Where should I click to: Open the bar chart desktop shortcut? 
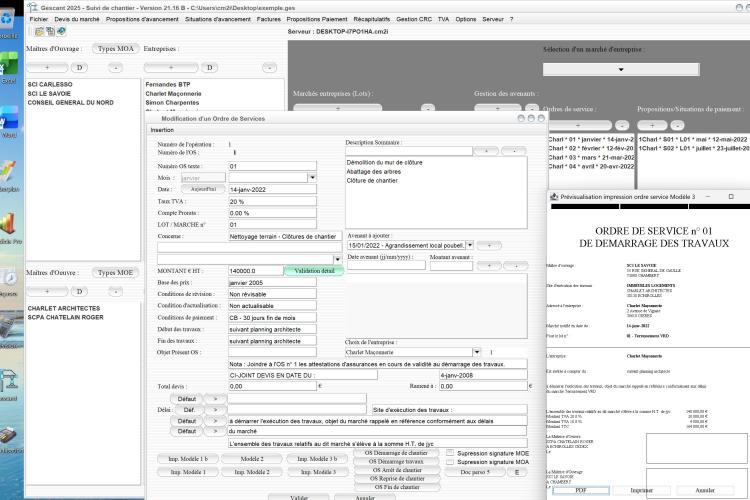pyautogui.click(x=8, y=224)
